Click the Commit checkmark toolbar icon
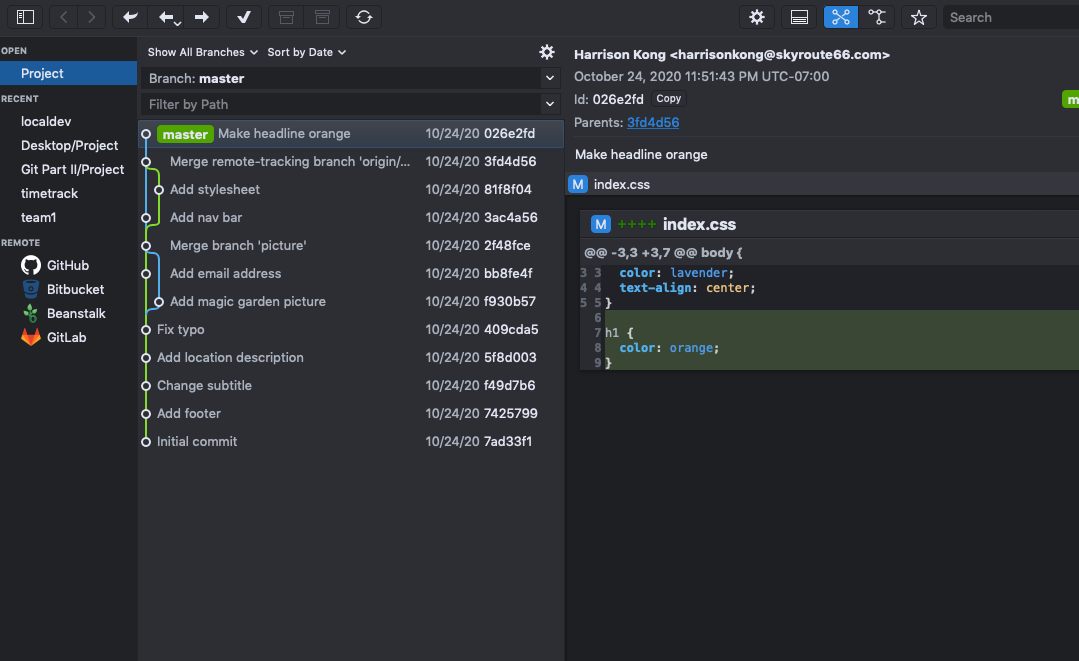This screenshot has height=661, width=1079. point(244,17)
